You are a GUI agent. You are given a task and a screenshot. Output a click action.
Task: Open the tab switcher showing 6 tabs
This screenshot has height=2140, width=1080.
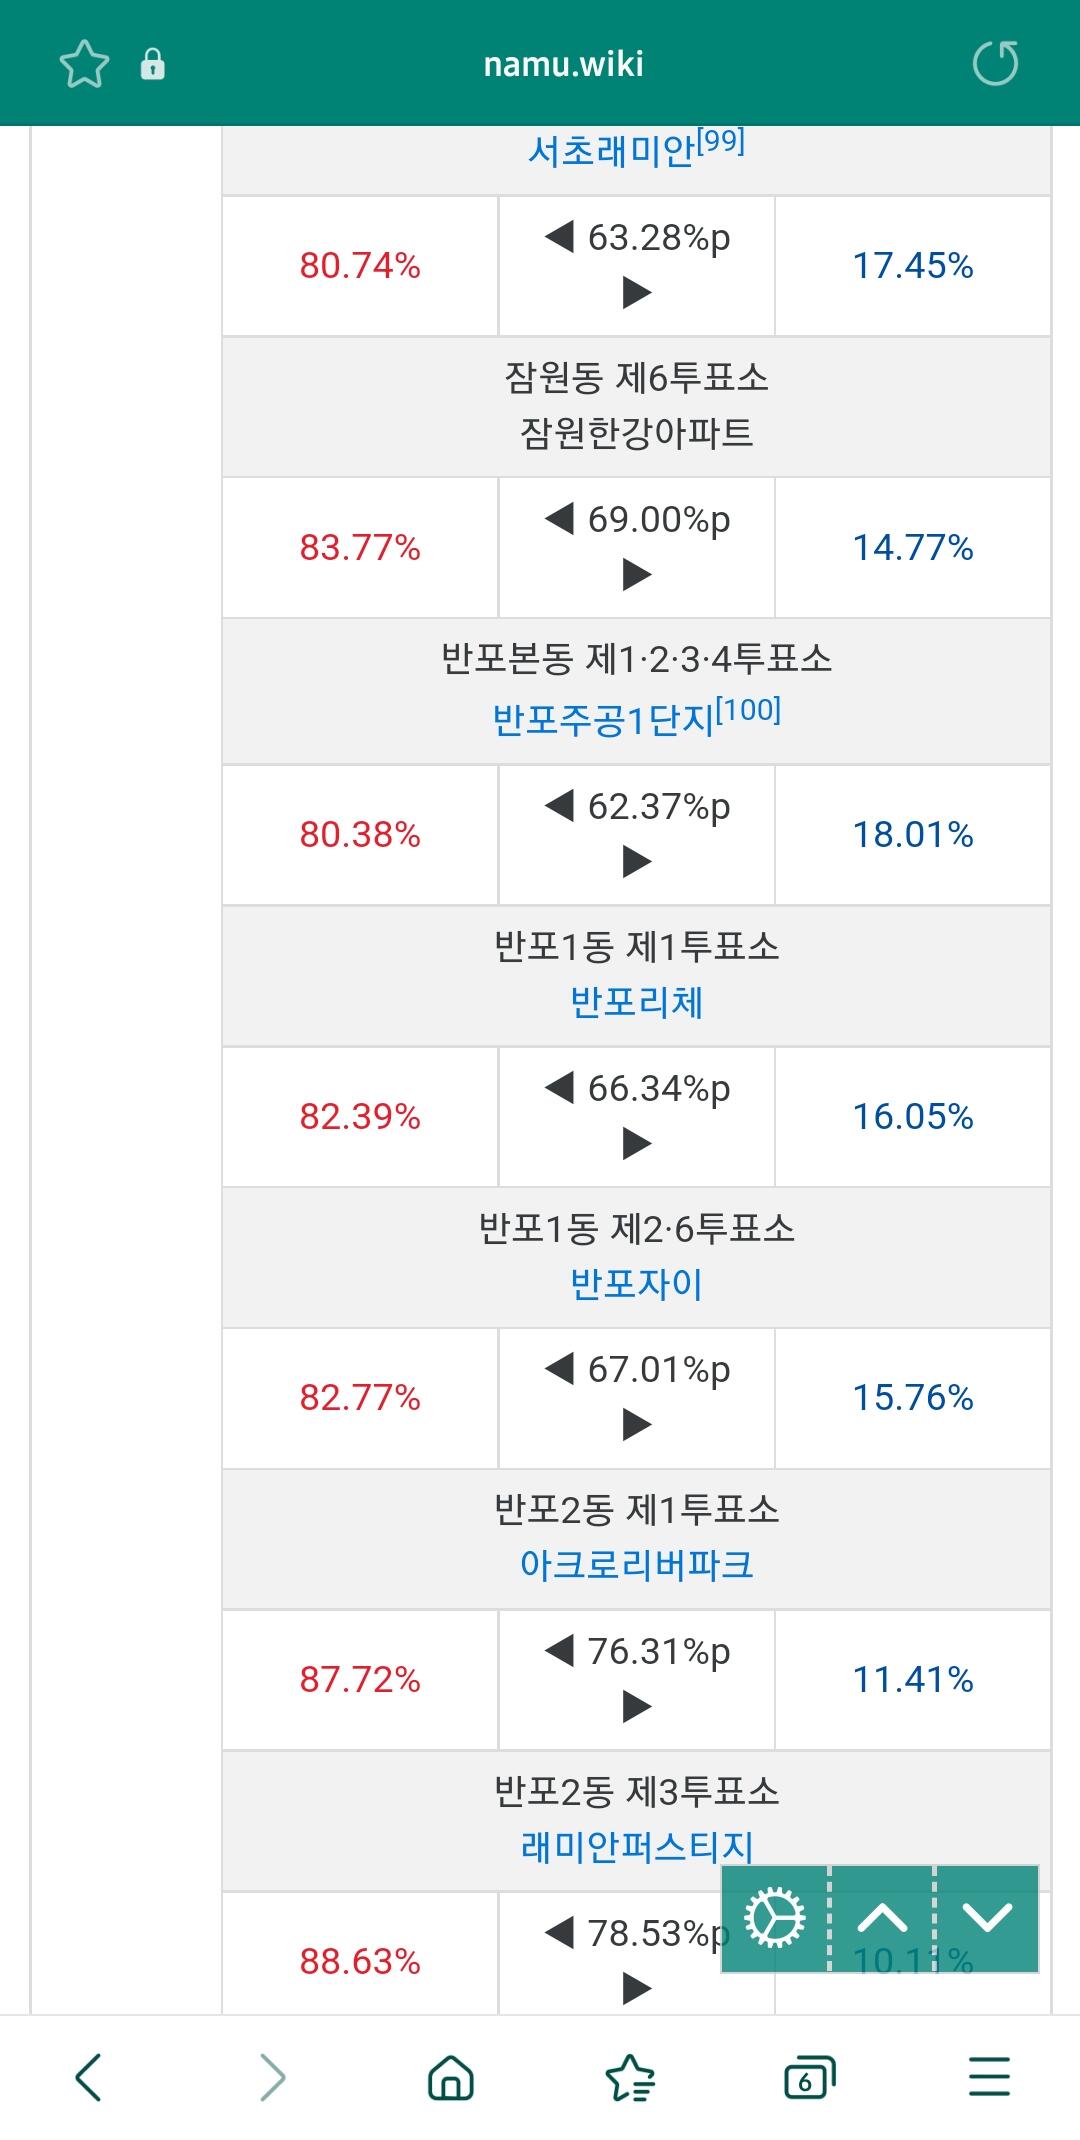pos(809,2077)
